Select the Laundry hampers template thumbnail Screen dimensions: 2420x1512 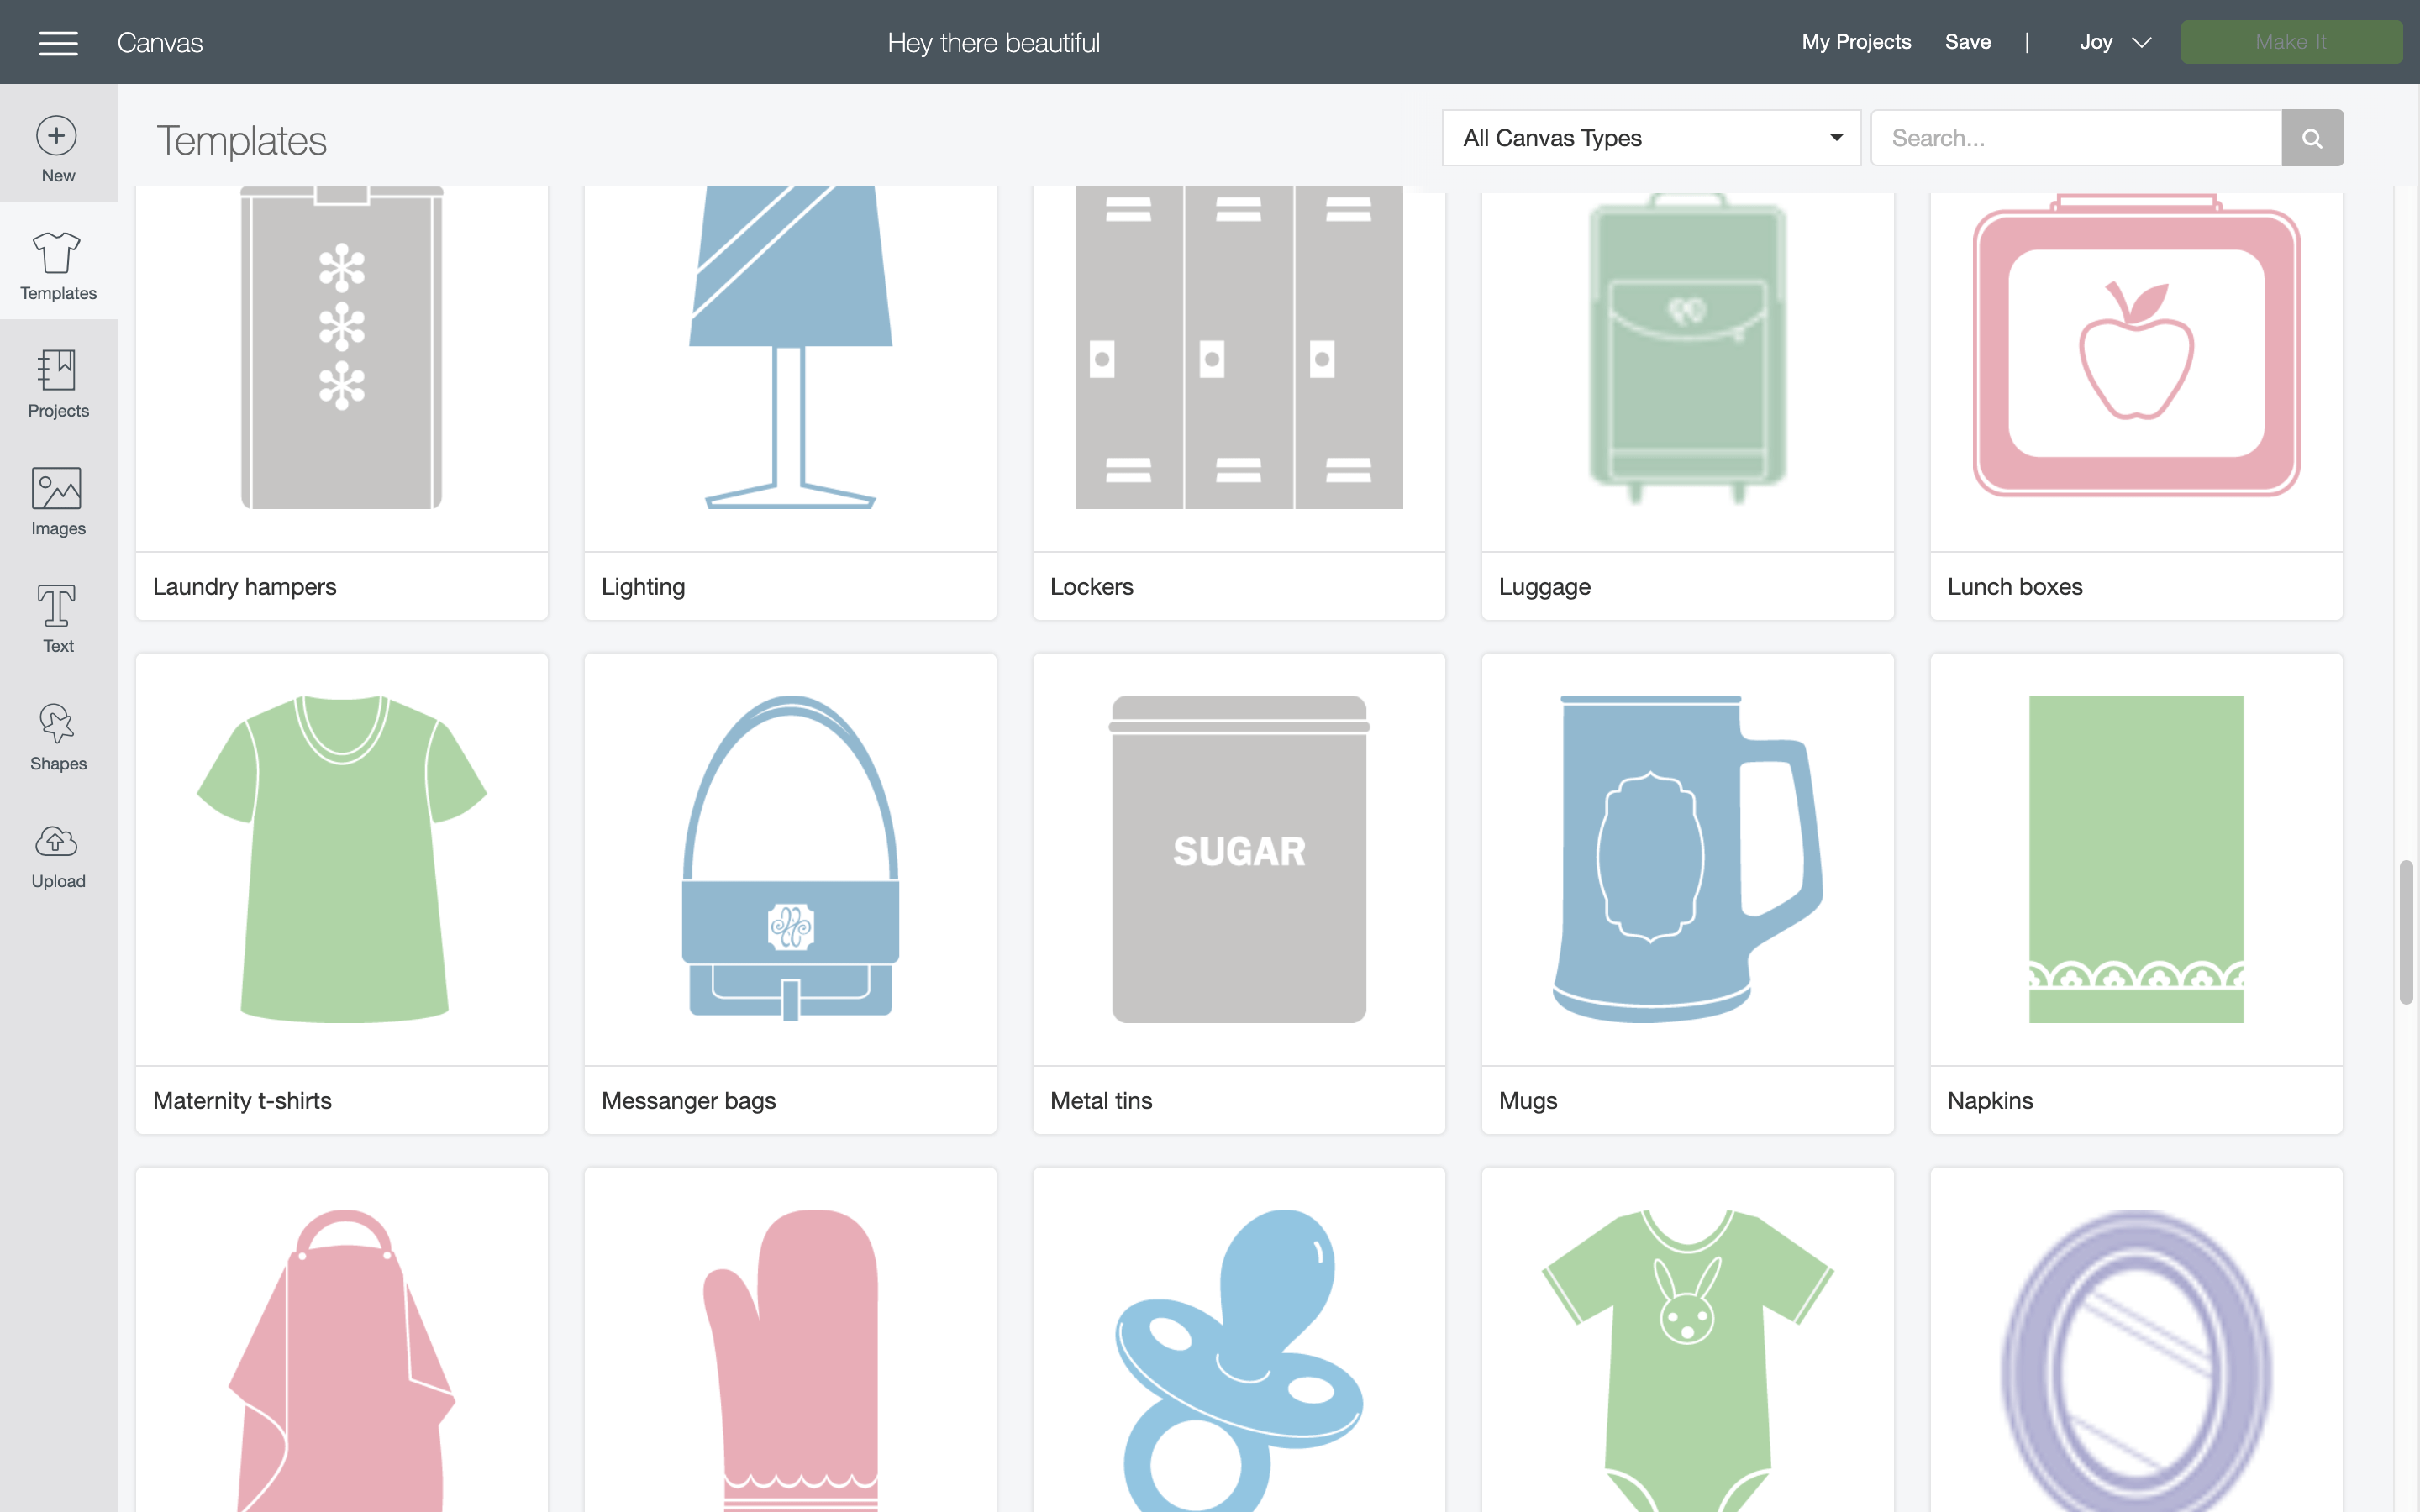point(342,348)
